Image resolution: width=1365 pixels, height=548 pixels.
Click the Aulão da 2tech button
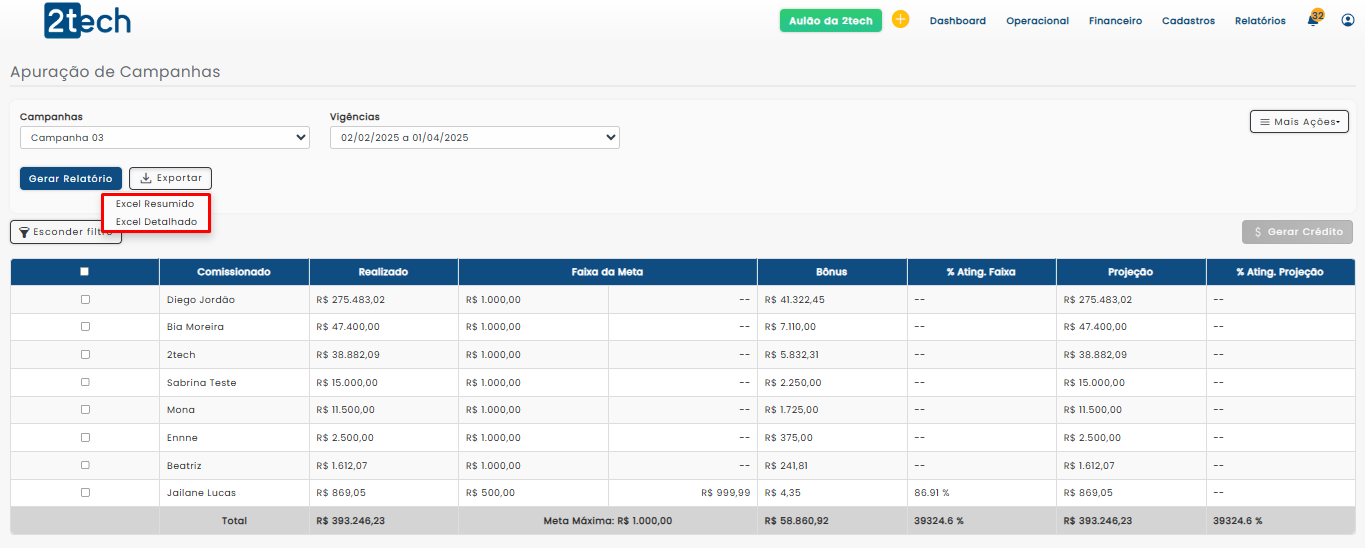pyautogui.click(x=830, y=21)
